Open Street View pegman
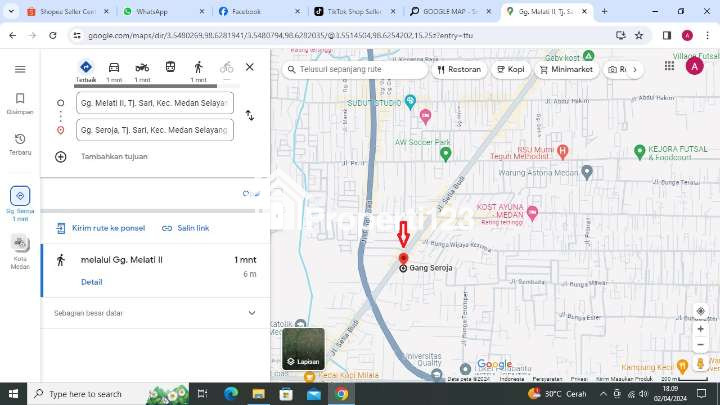This screenshot has height=405, width=720. point(700,364)
